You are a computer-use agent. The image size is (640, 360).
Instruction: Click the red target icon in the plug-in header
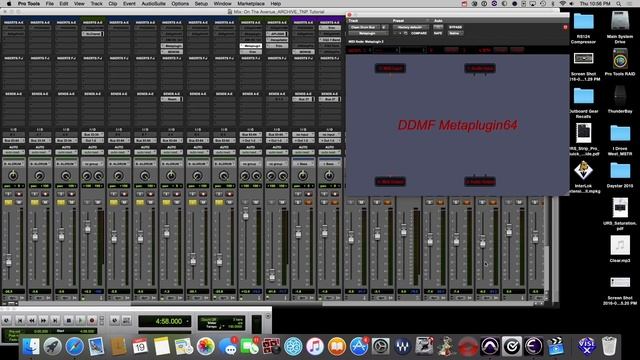click(x=565, y=27)
